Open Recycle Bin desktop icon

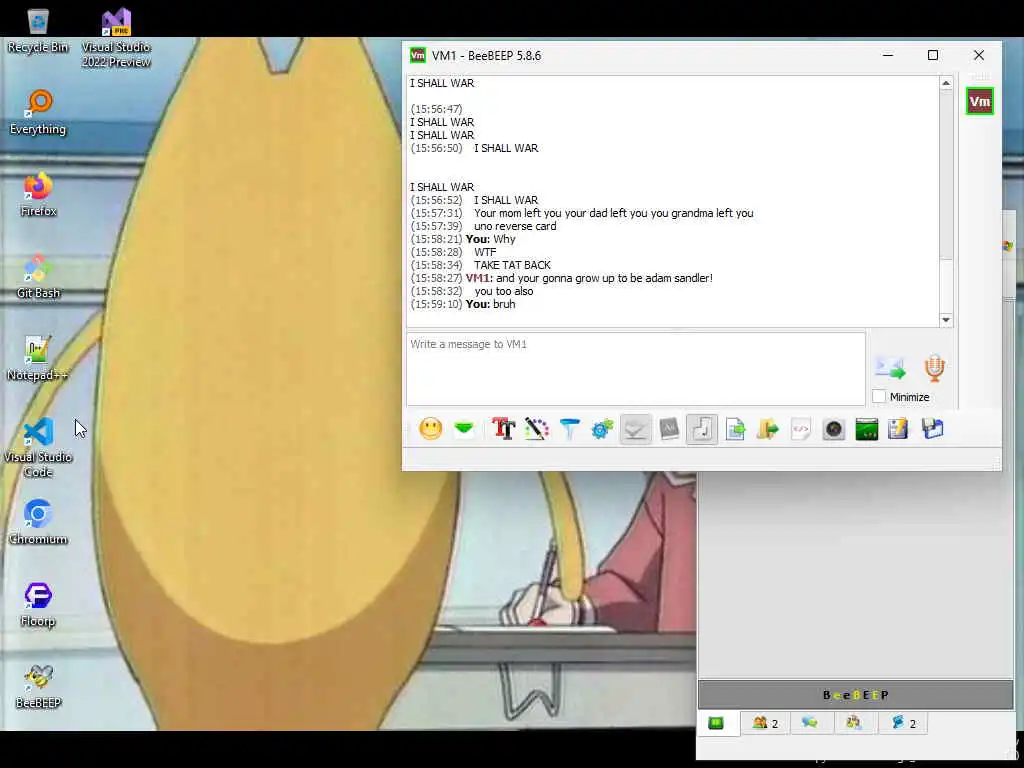(38, 31)
